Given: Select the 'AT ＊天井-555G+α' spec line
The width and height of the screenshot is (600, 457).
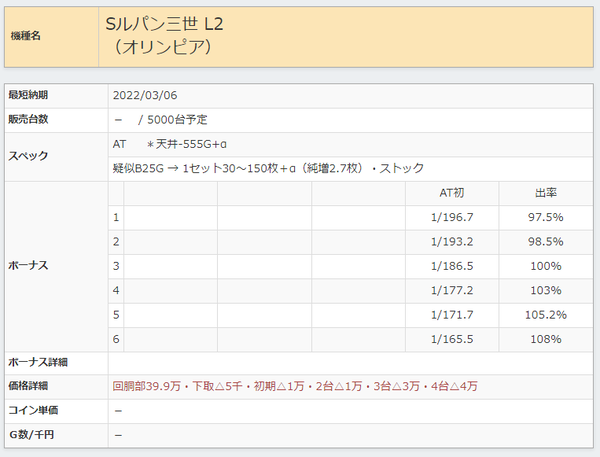Looking at the screenshot, I should tap(170, 144).
